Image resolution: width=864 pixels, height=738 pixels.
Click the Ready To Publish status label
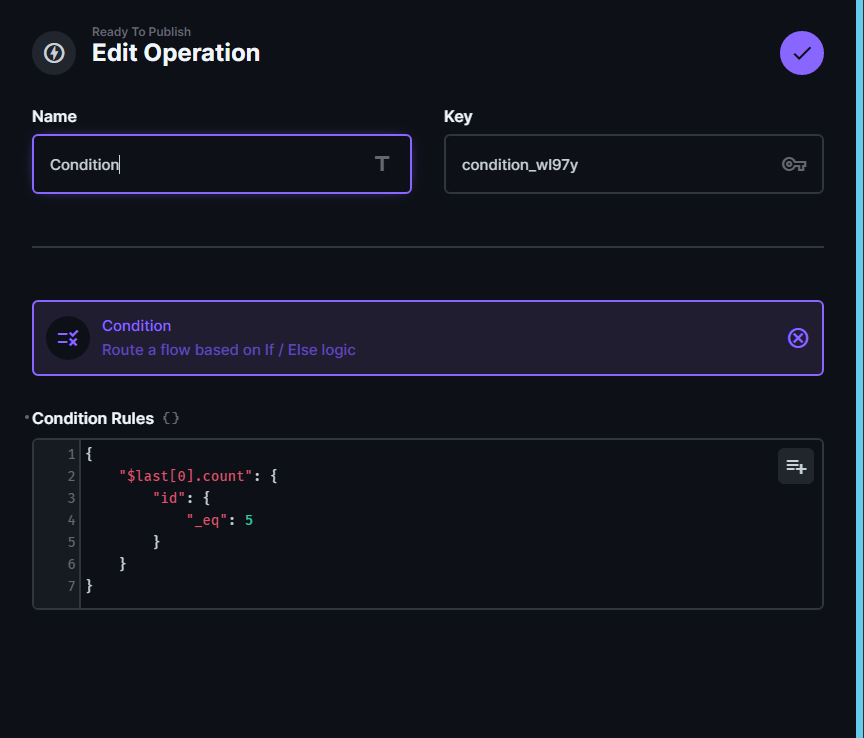click(x=142, y=31)
